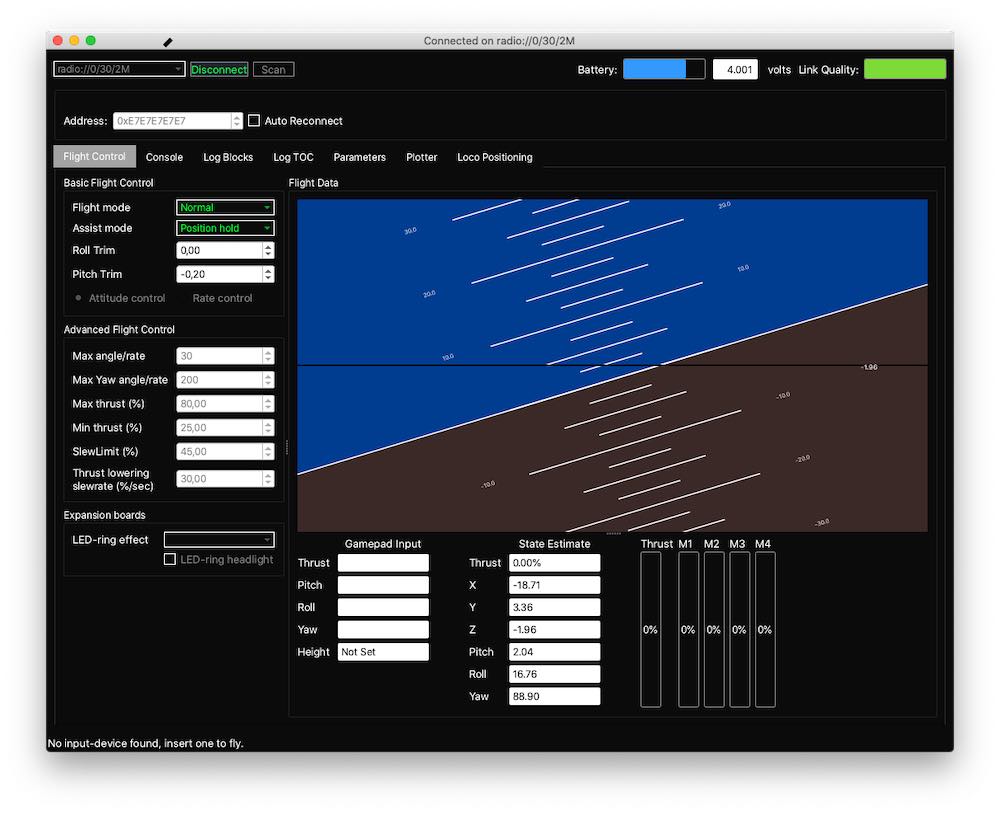
Task: Click the Max thrust stepper arrows
Action: [268, 404]
